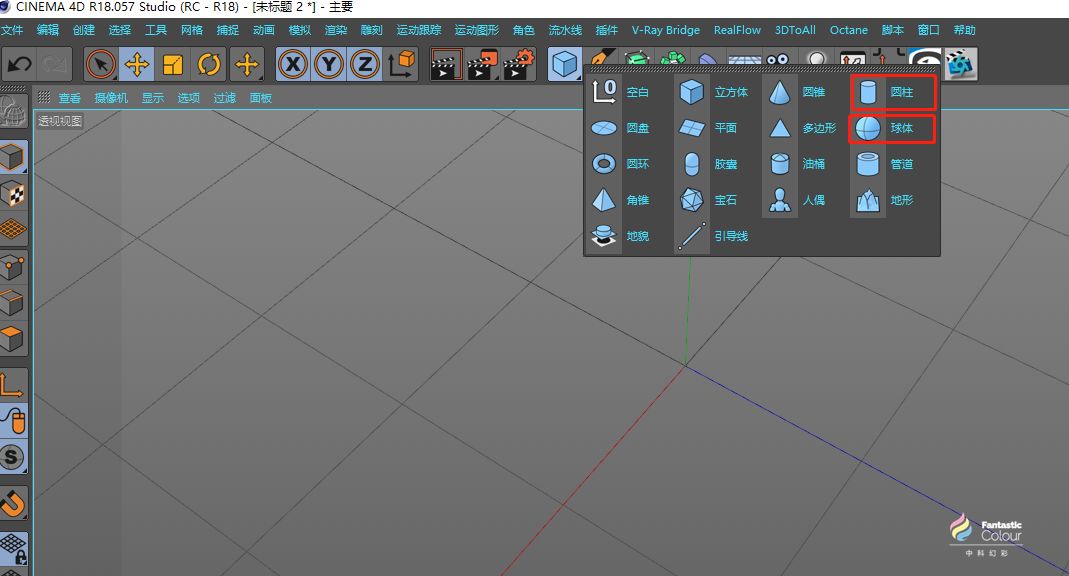Create a Landscape (地形) primitive

coord(884,200)
